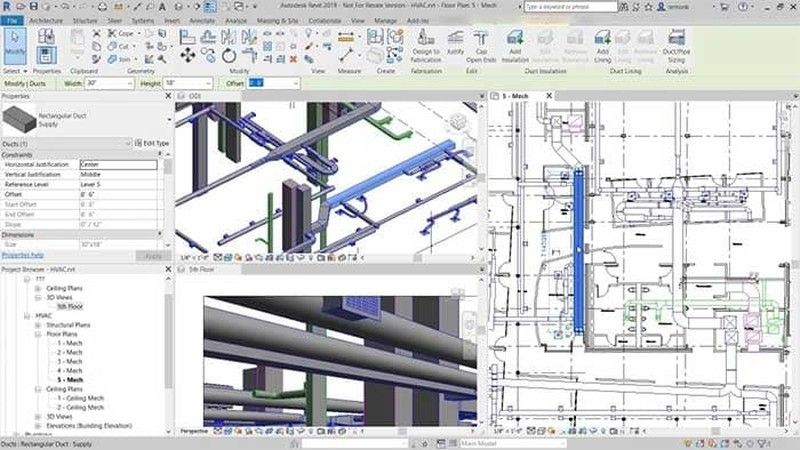Click the Offset tool icon
The width and height of the screenshot is (800, 450).
click(x=208, y=36)
